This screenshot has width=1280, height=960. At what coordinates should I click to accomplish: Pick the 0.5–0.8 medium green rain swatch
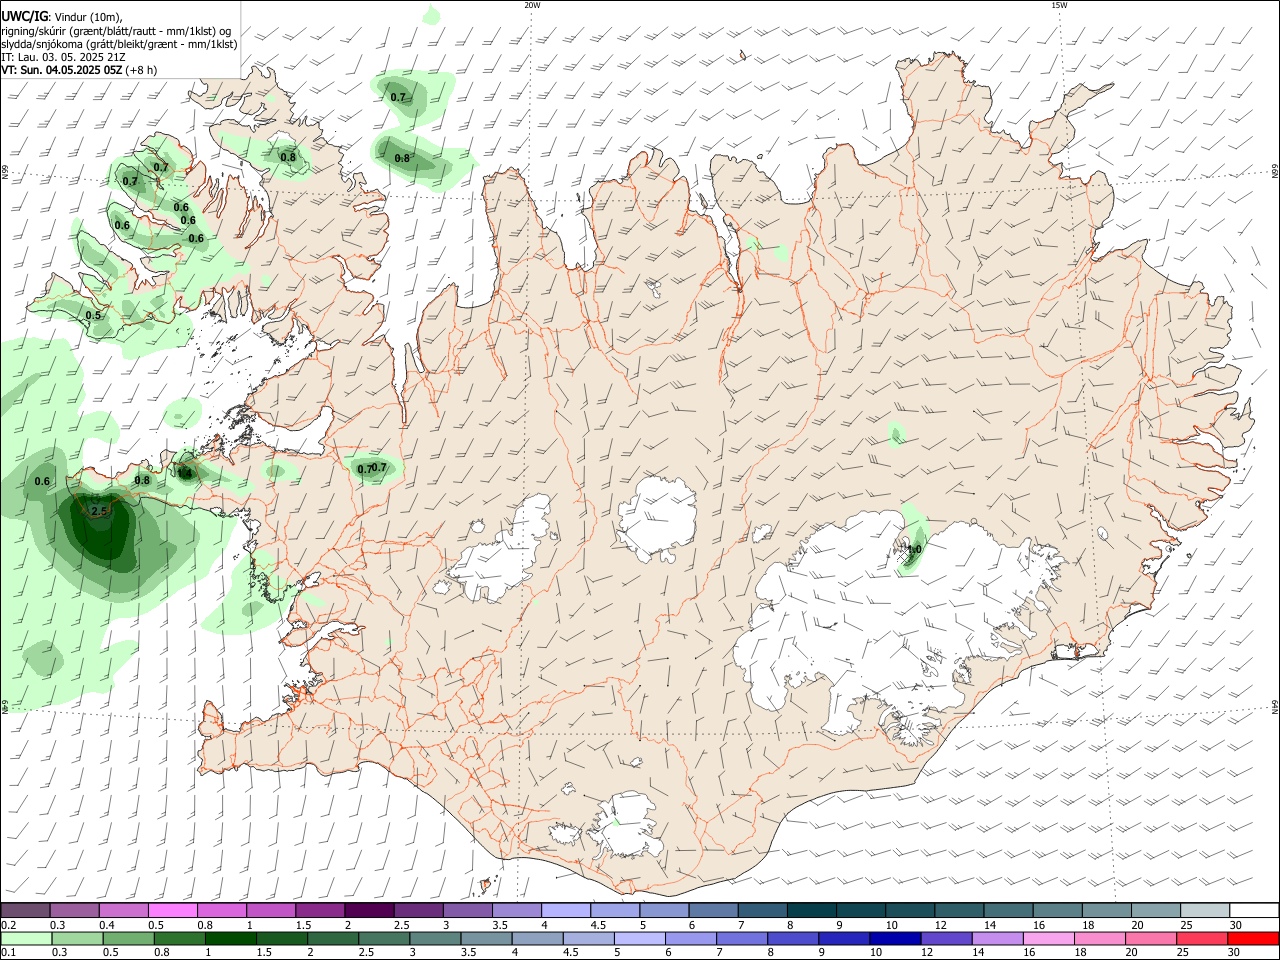pyautogui.click(x=129, y=938)
